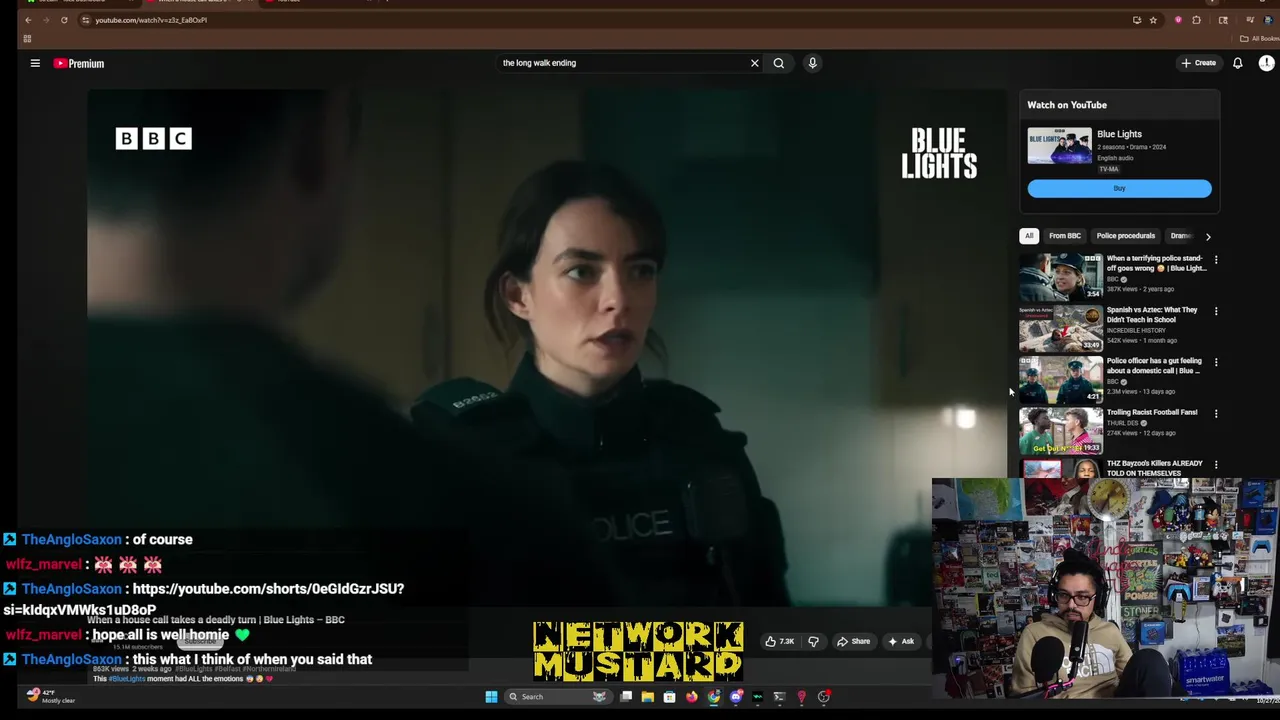The image size is (1280, 720).
Task: Open the Create menu
Action: (1198, 63)
